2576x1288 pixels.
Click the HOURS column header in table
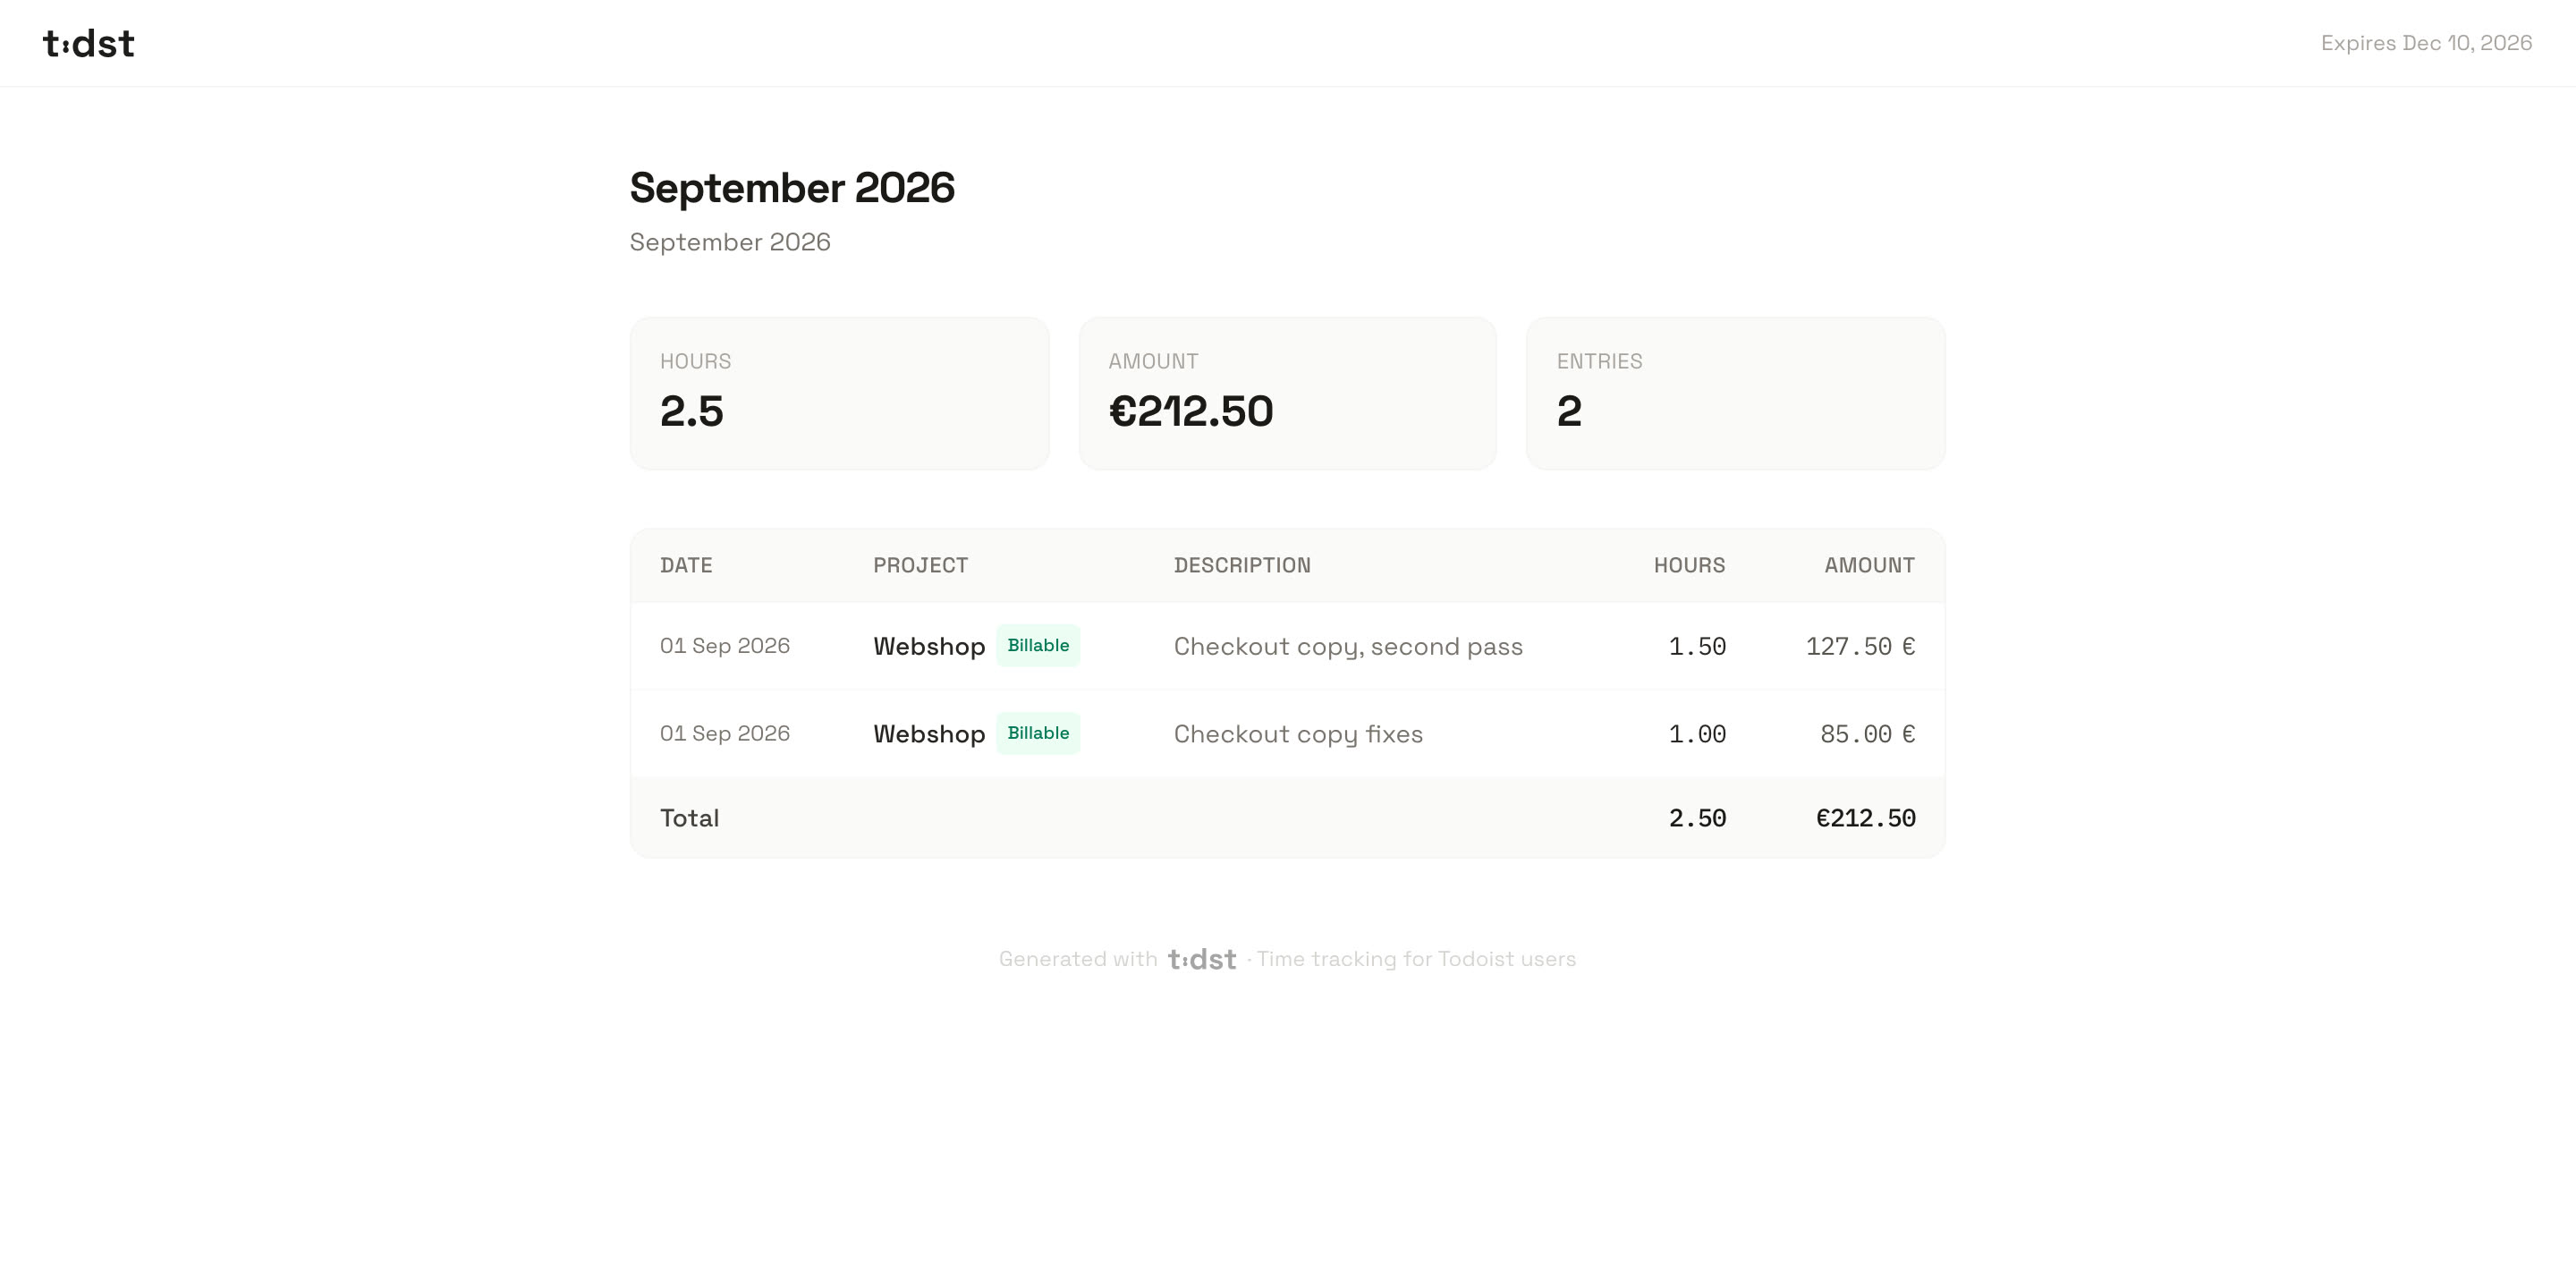(x=1689, y=565)
